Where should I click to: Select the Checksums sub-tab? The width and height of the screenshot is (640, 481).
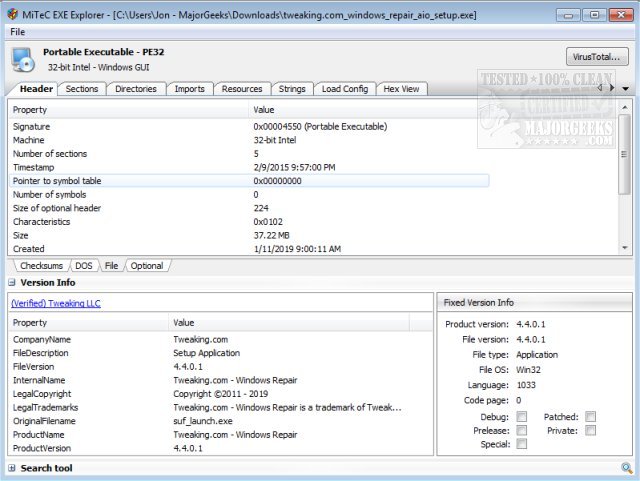pyautogui.click(x=40, y=266)
